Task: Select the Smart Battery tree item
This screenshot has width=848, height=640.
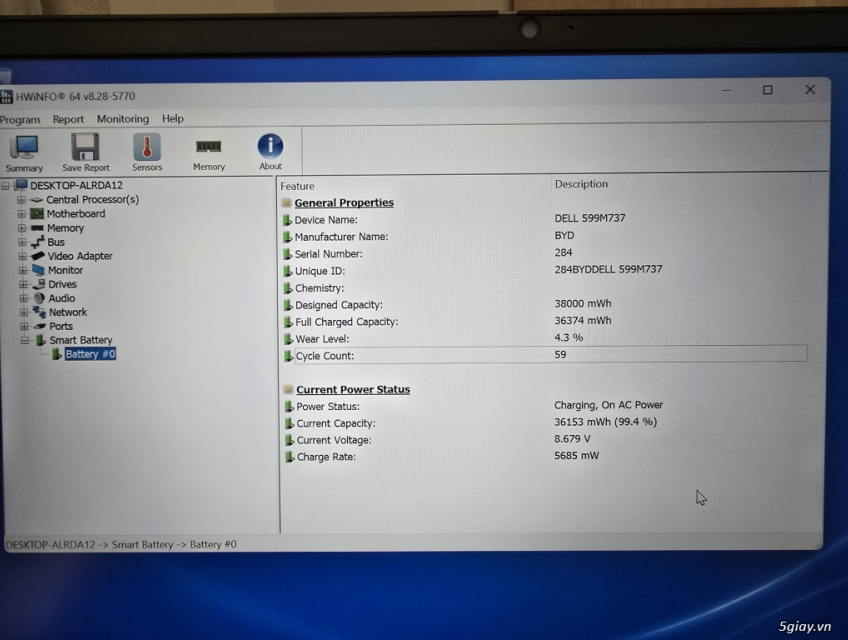Action: point(81,340)
